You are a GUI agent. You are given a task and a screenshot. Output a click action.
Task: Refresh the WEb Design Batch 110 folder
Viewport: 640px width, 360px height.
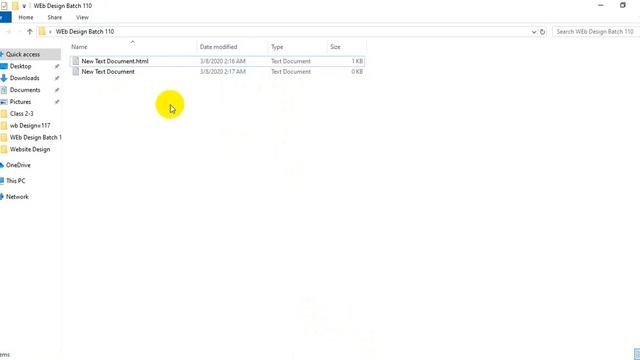click(542, 32)
